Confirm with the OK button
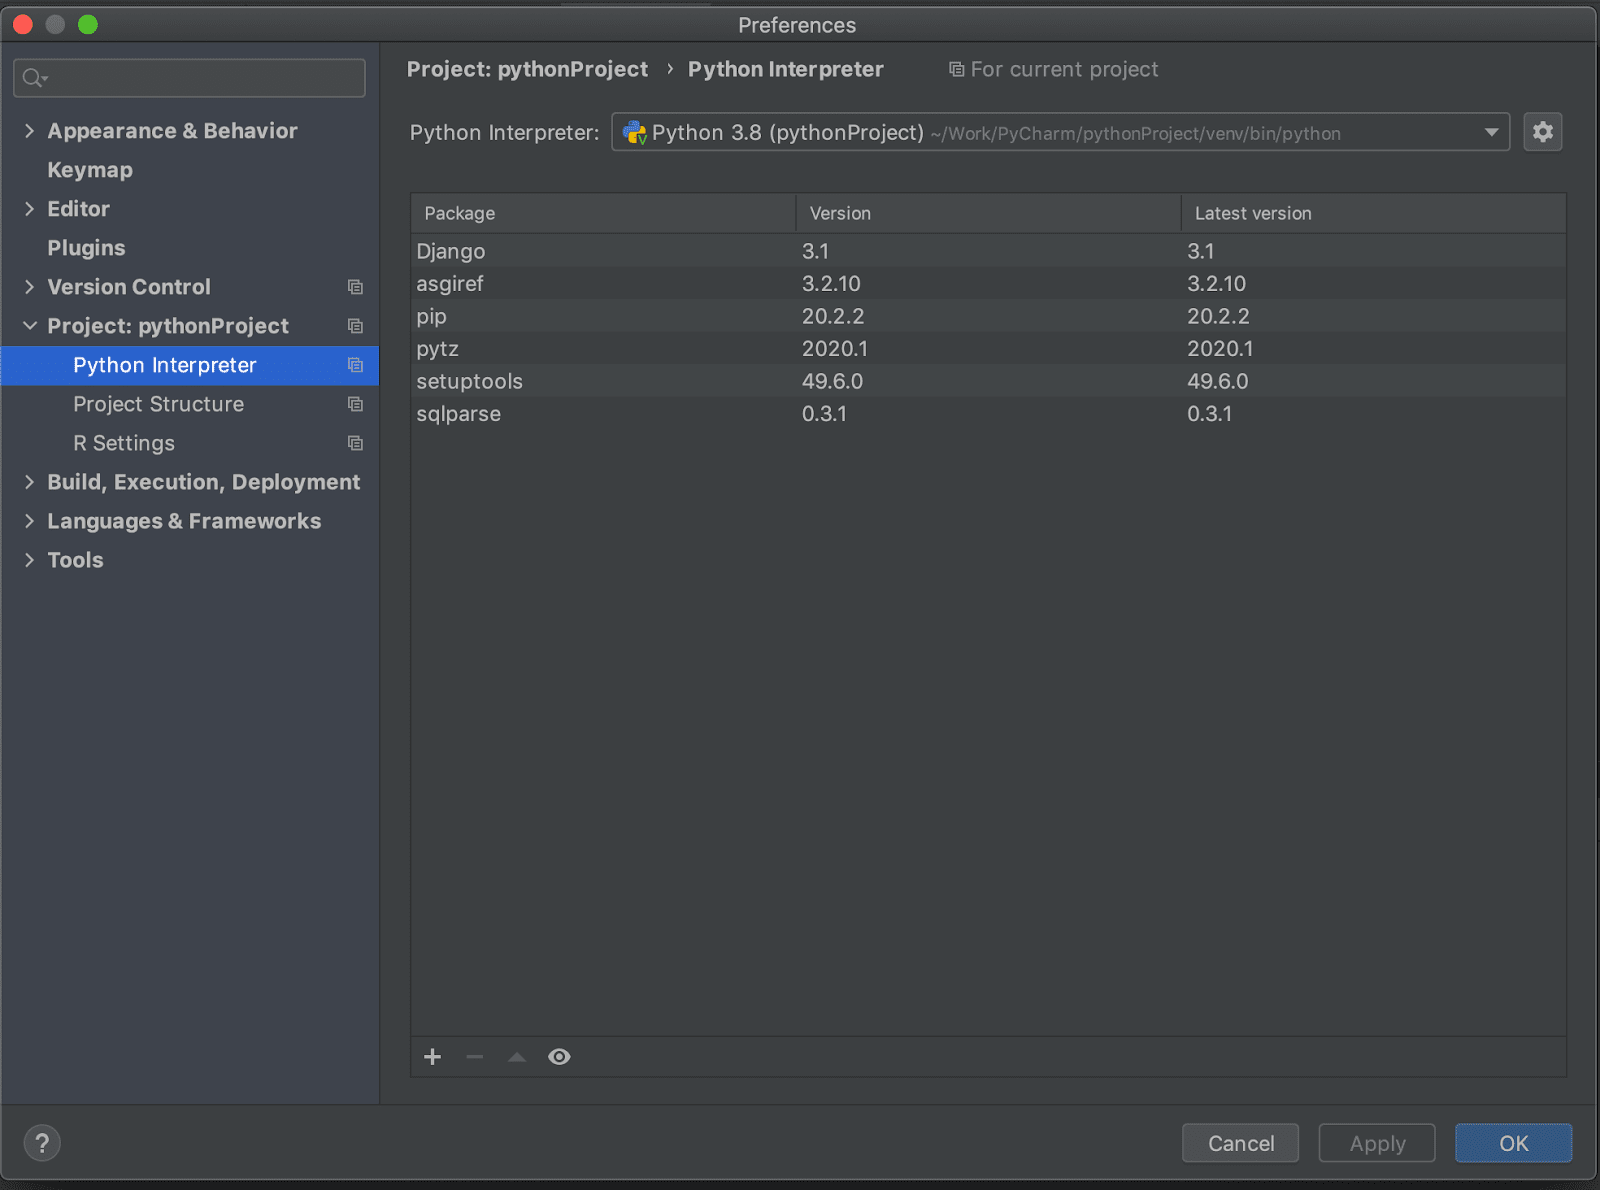 1512,1143
